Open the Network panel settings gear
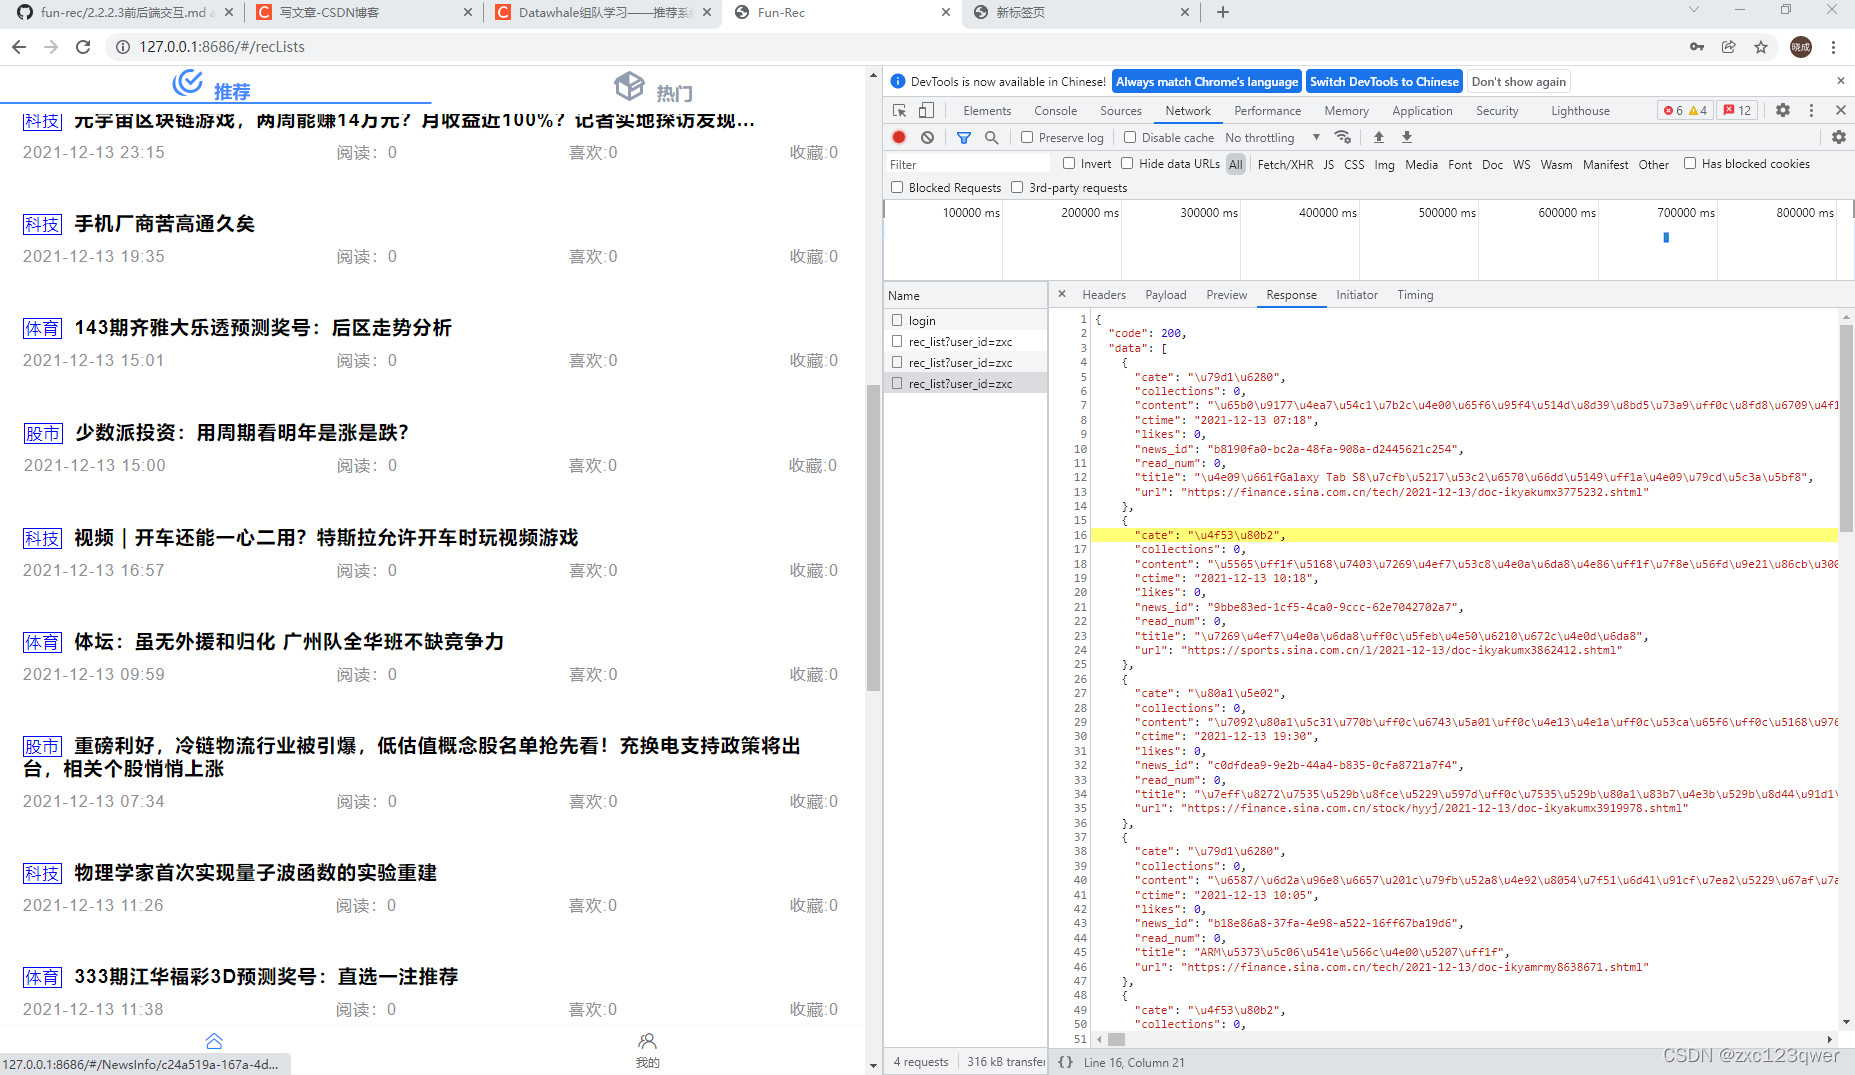Image resolution: width=1855 pixels, height=1075 pixels. click(1839, 137)
